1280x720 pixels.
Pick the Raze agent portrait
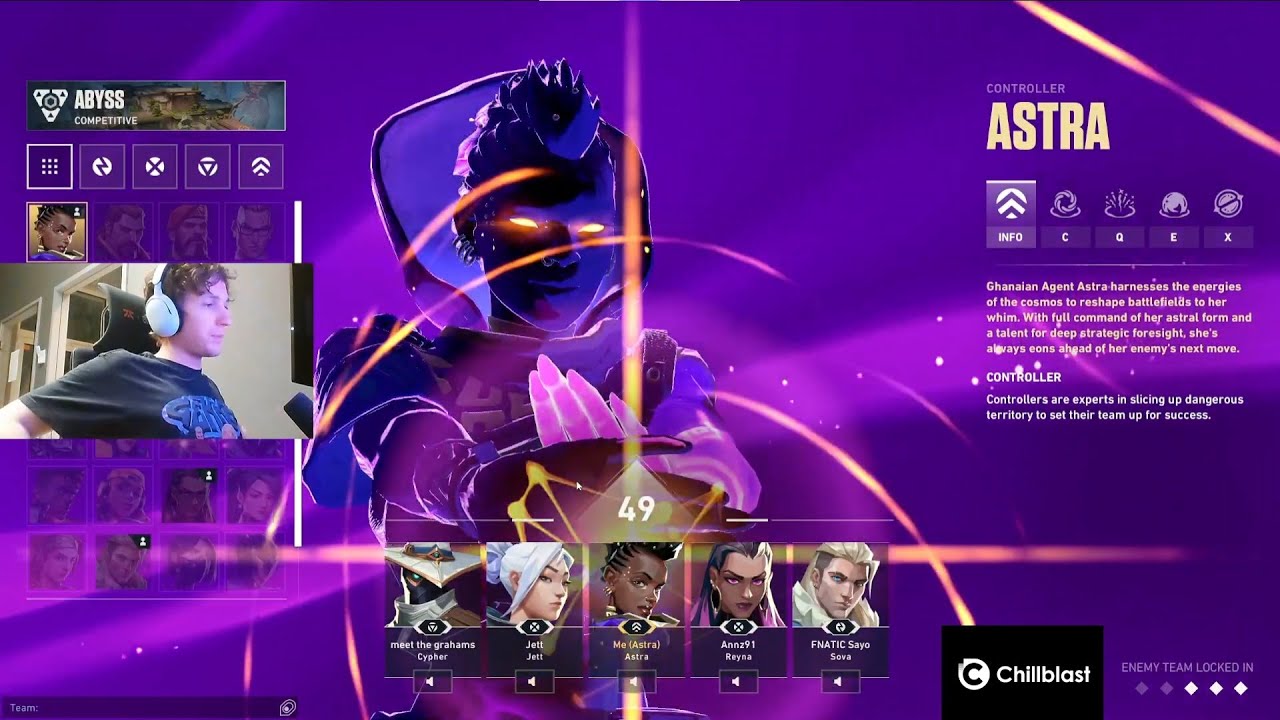pyautogui.click(x=123, y=495)
